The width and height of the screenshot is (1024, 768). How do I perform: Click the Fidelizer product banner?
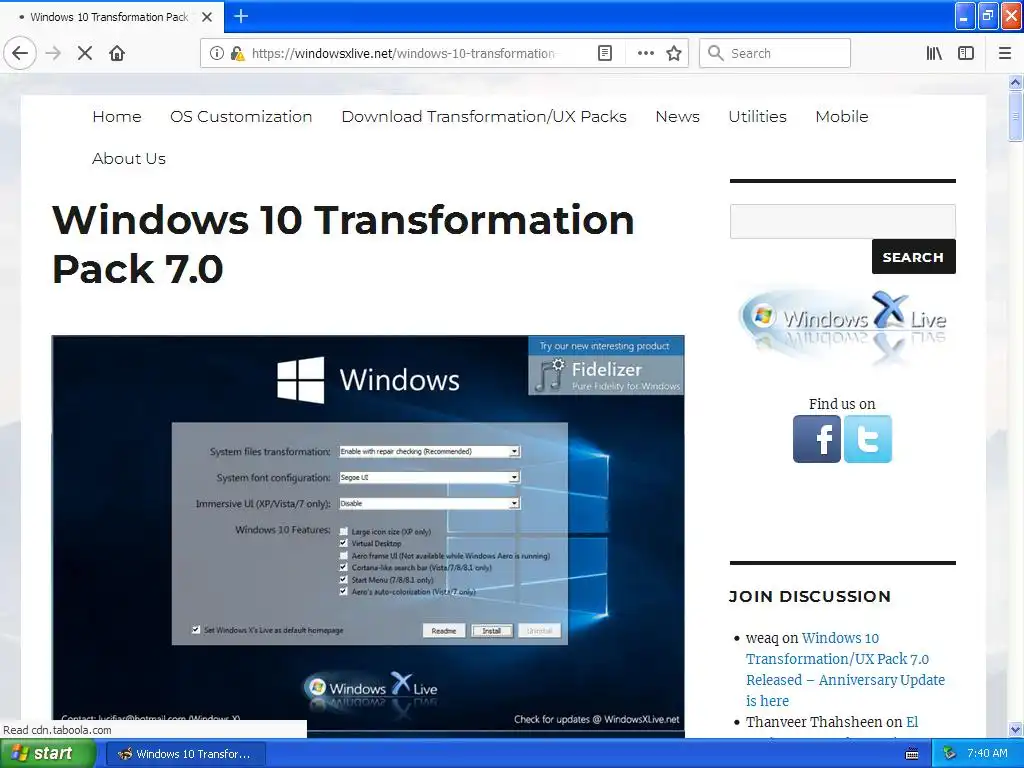coord(606,366)
